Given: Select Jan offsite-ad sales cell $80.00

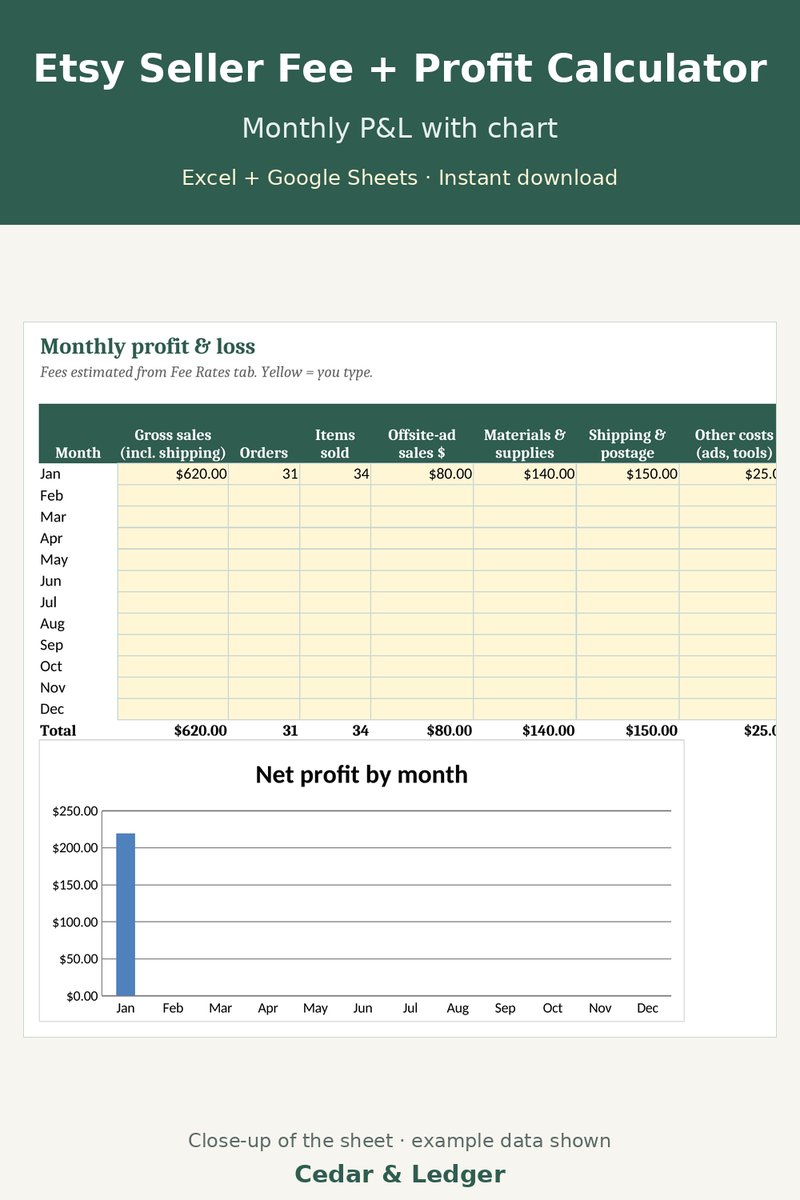Looking at the screenshot, I should click(422, 474).
